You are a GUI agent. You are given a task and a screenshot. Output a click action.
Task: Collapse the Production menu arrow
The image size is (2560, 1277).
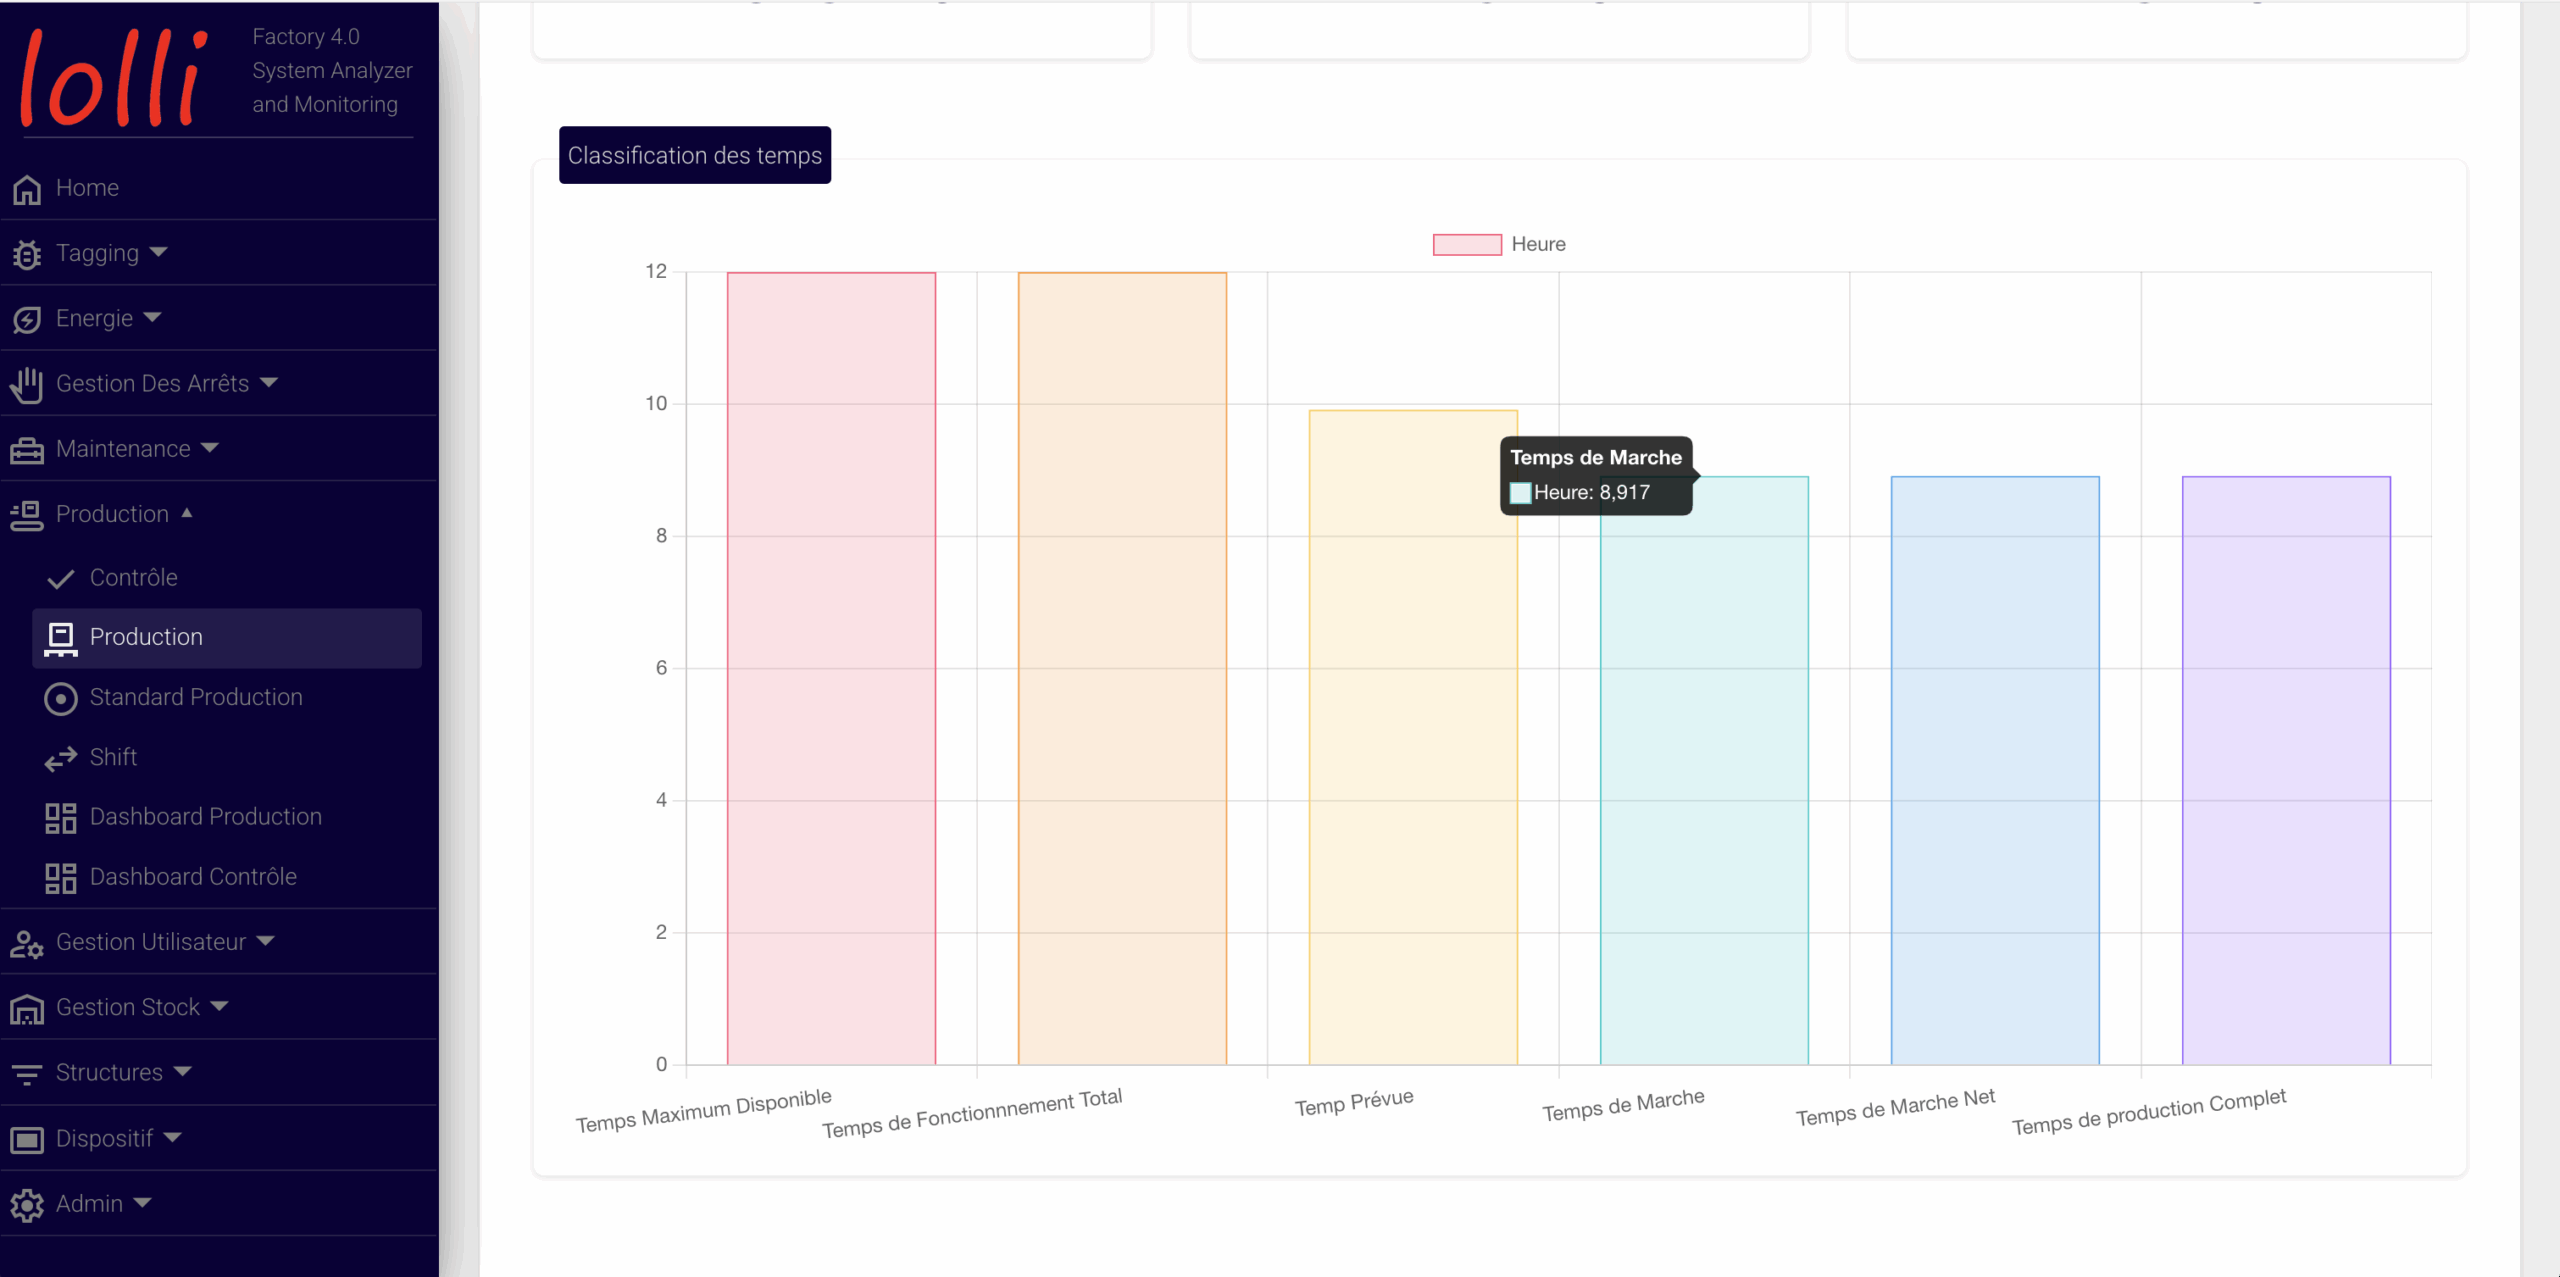click(187, 513)
